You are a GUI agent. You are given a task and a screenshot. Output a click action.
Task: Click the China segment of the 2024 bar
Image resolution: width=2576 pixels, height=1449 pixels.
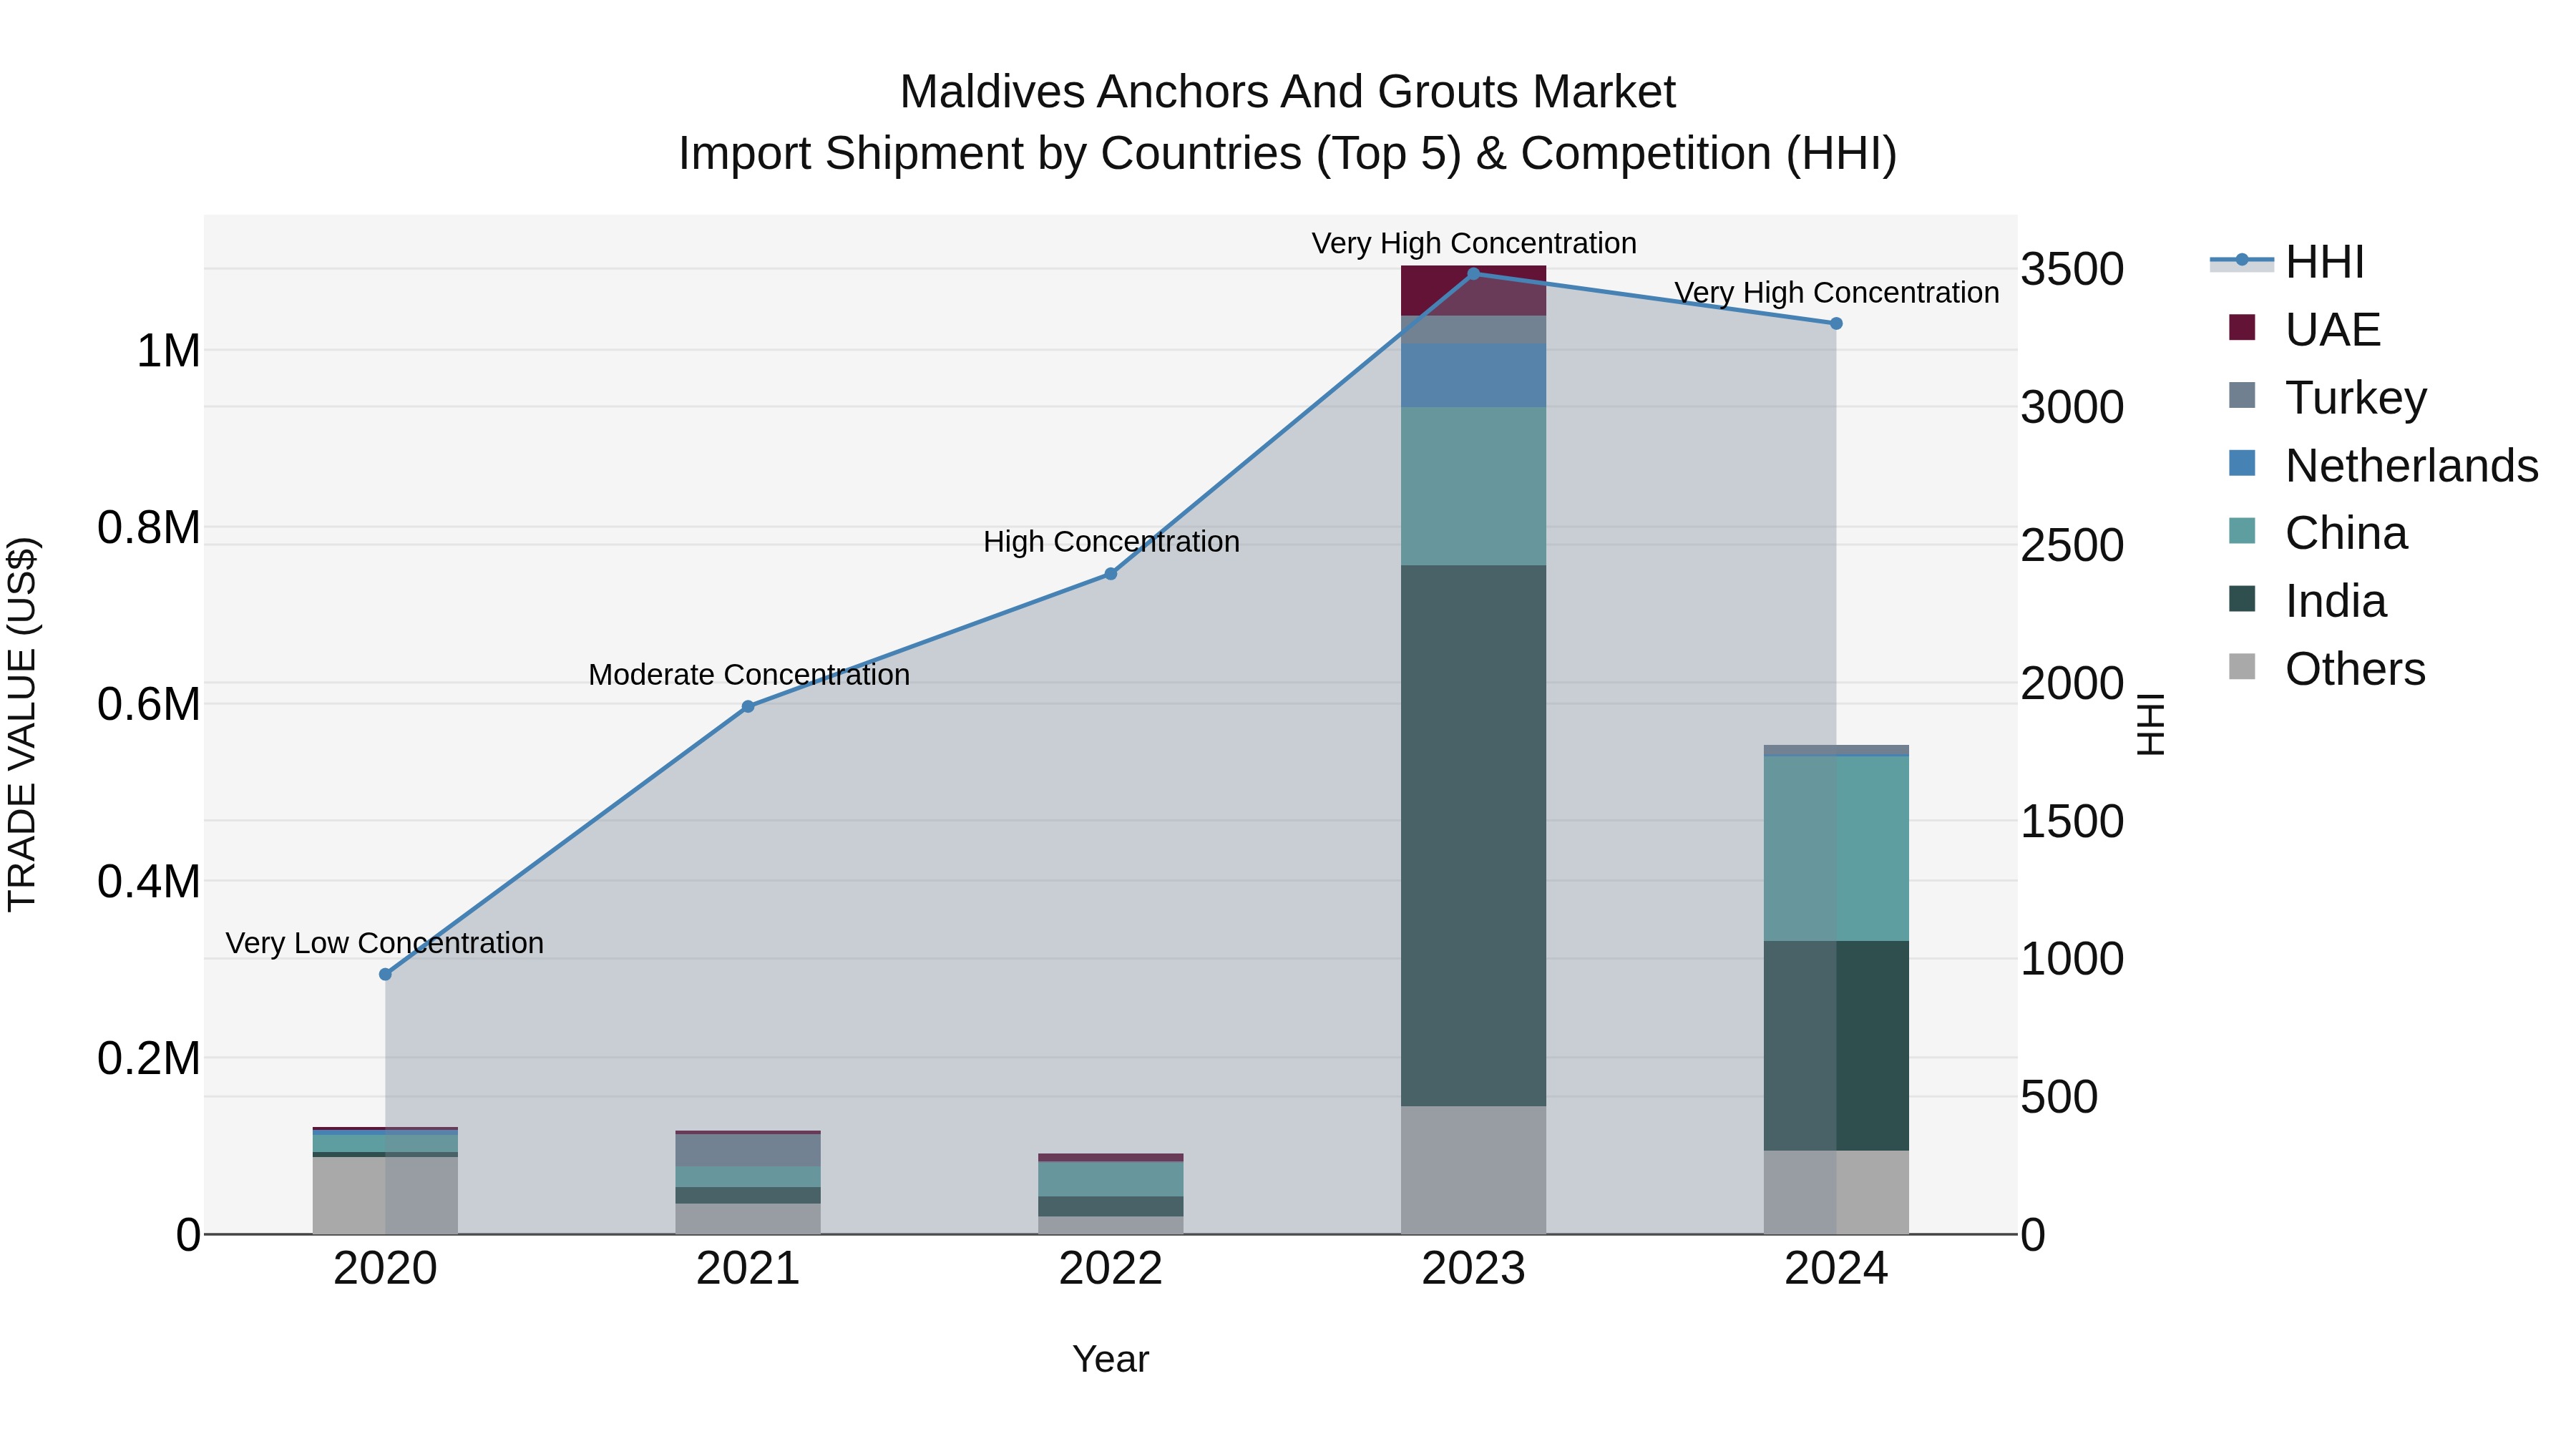1836,848
